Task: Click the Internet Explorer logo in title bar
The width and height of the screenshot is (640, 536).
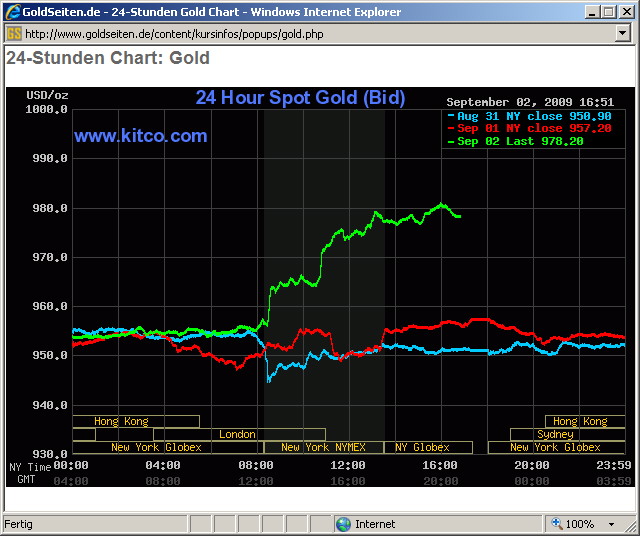Action: click(13, 12)
